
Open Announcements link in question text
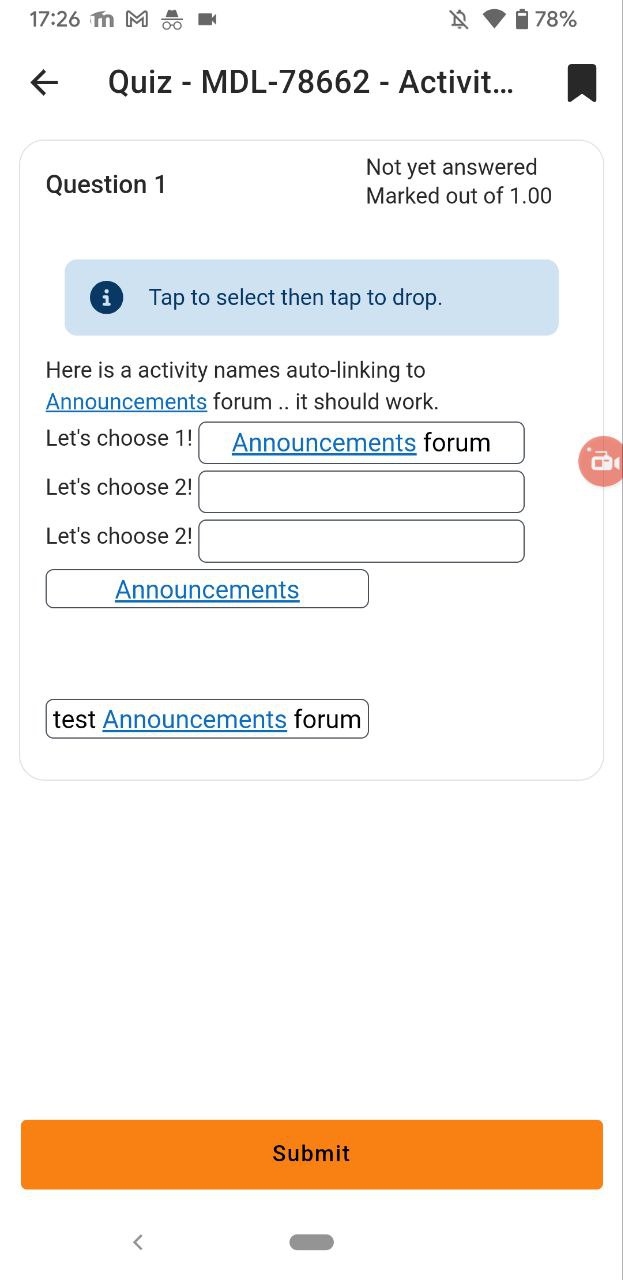pos(127,402)
